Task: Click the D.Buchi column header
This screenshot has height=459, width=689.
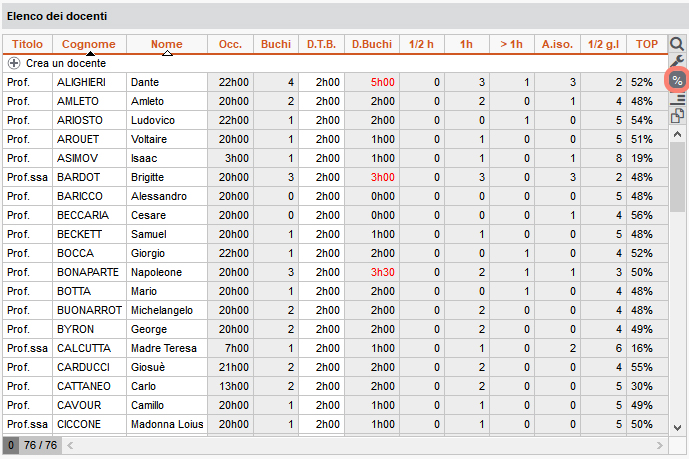Action: click(372, 44)
